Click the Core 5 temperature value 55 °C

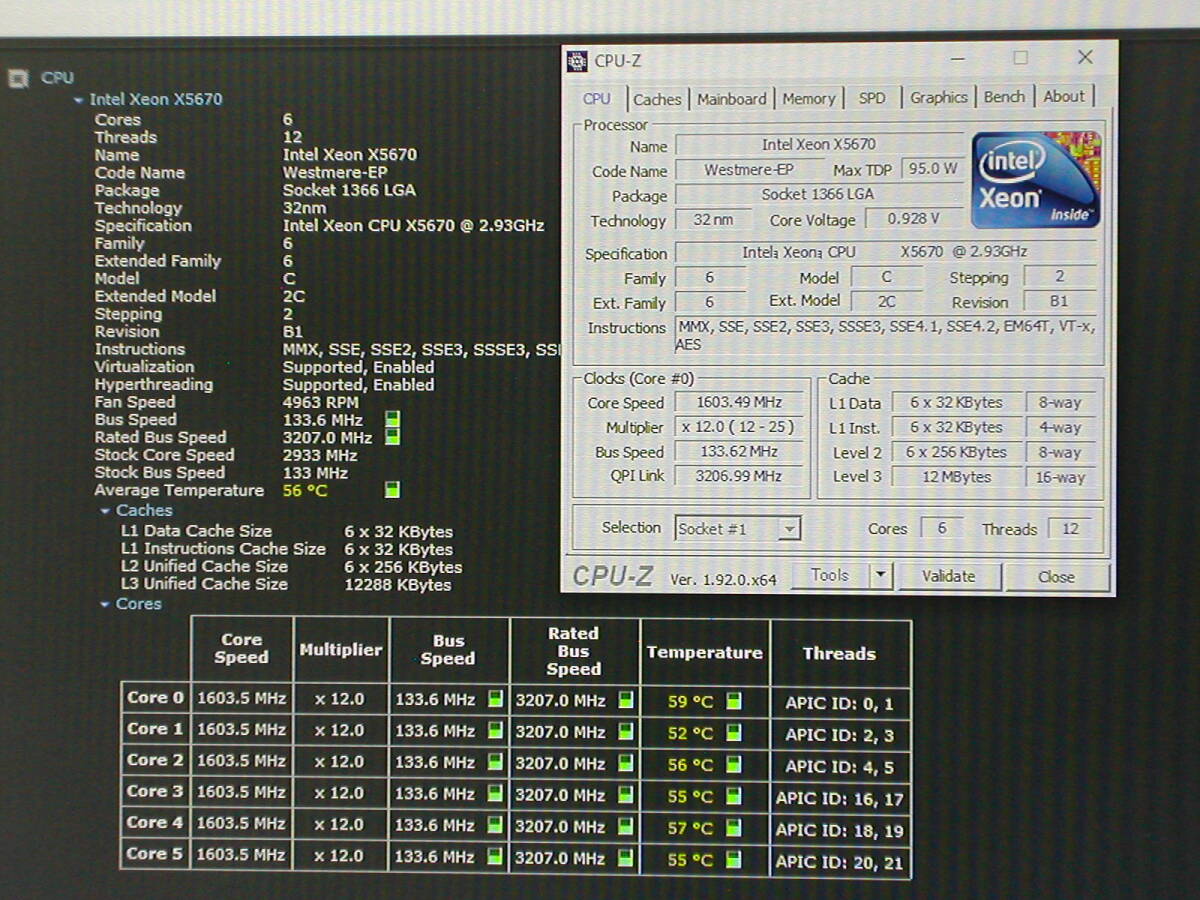690,860
